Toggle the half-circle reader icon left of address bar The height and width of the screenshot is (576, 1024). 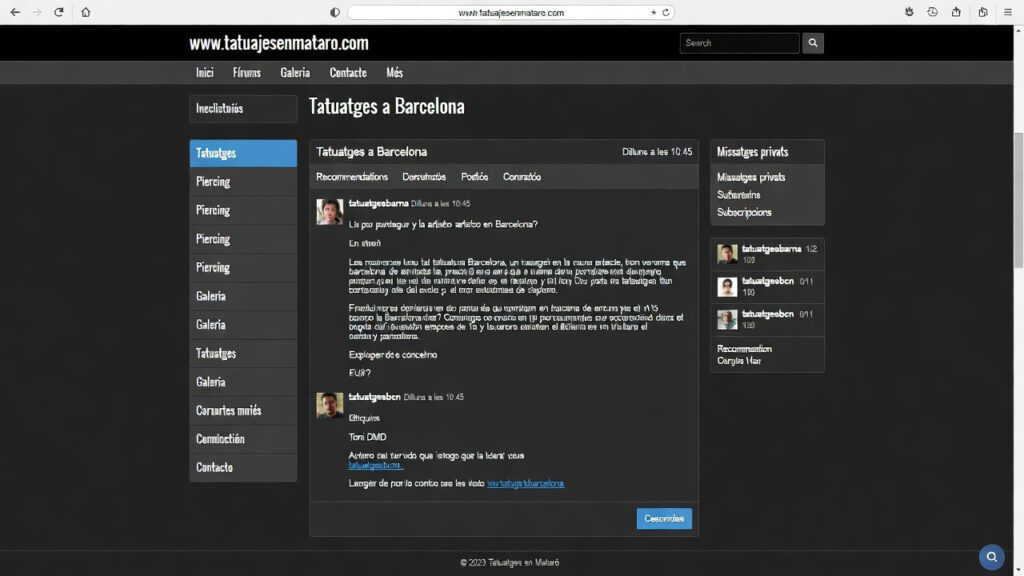(x=335, y=12)
